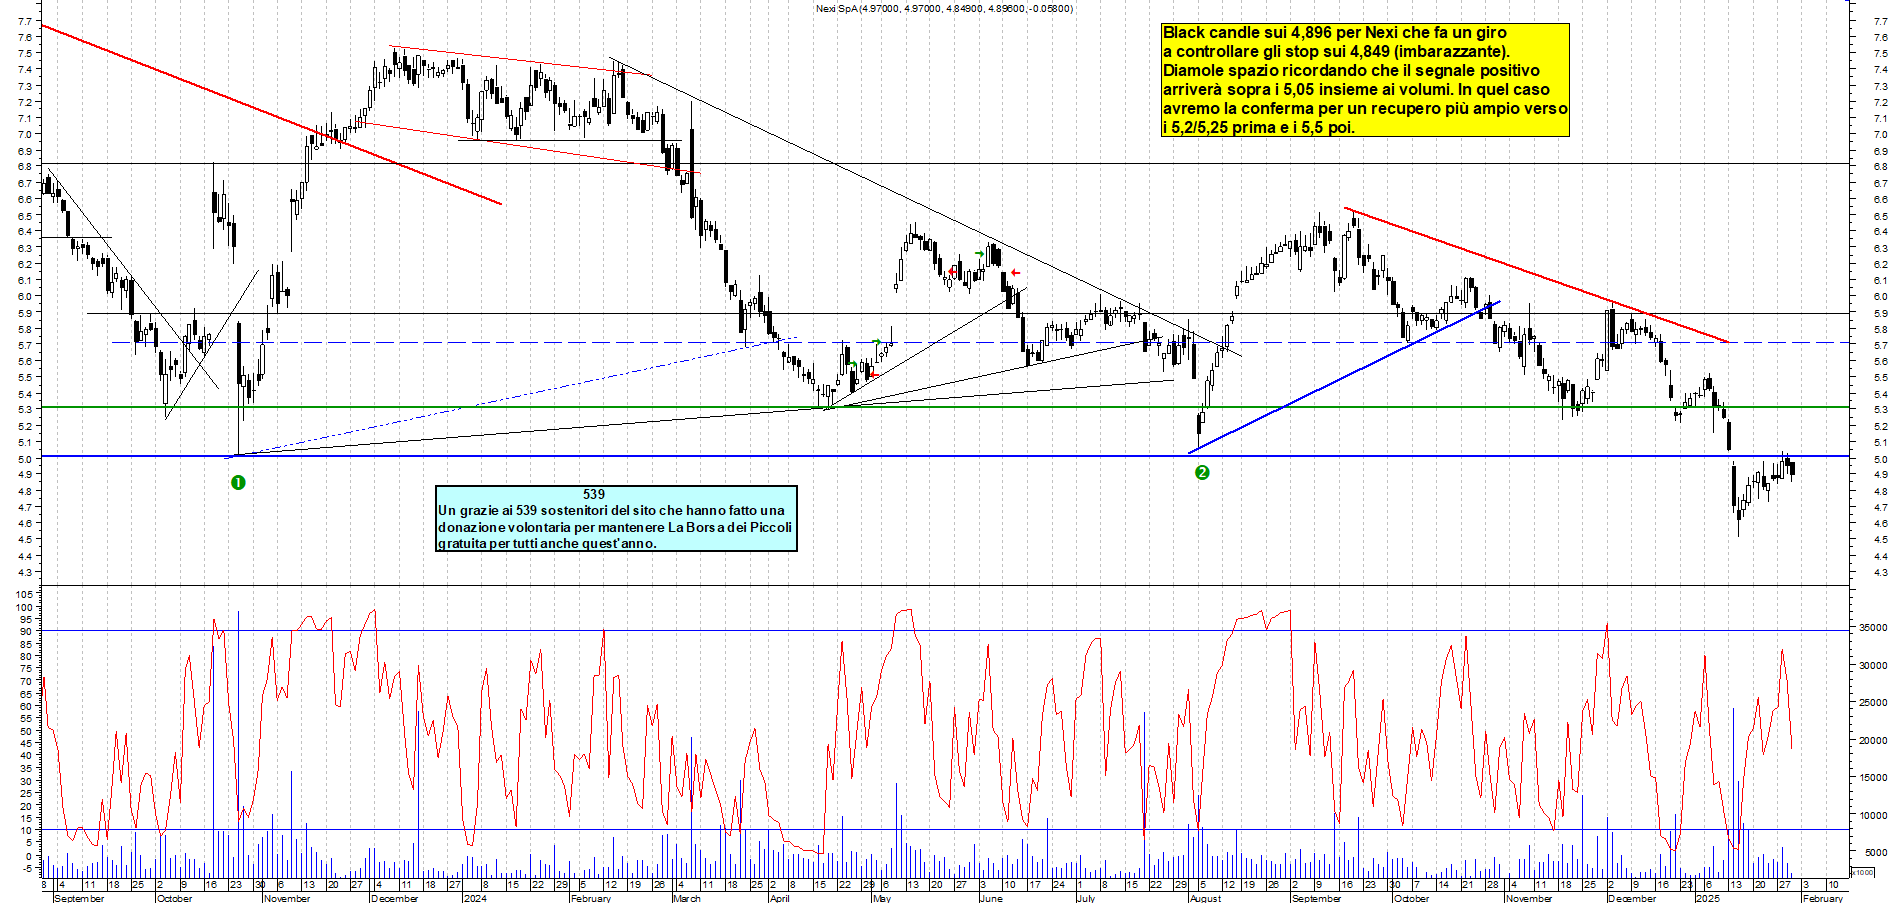Click the 'April' month label
The height and width of the screenshot is (903, 1890).
(x=780, y=898)
